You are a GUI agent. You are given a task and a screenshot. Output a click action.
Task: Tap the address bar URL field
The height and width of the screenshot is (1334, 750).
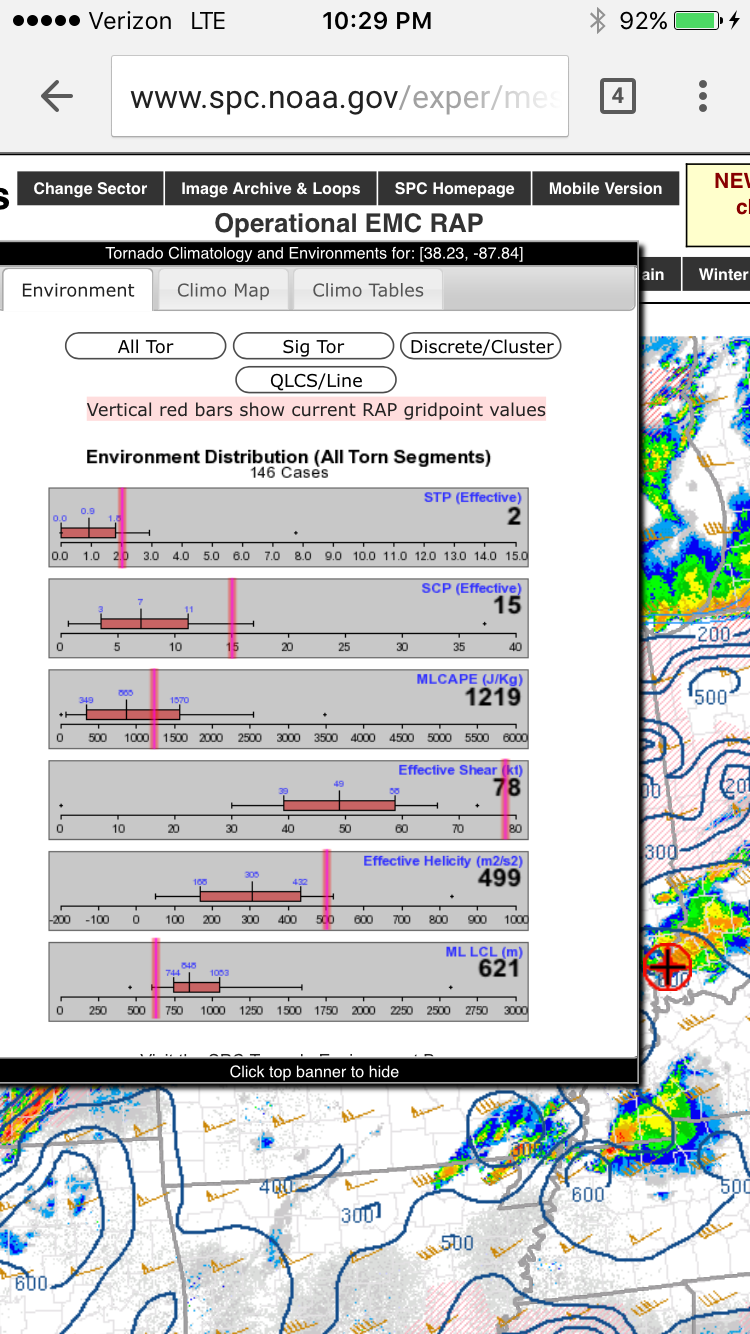click(340, 96)
